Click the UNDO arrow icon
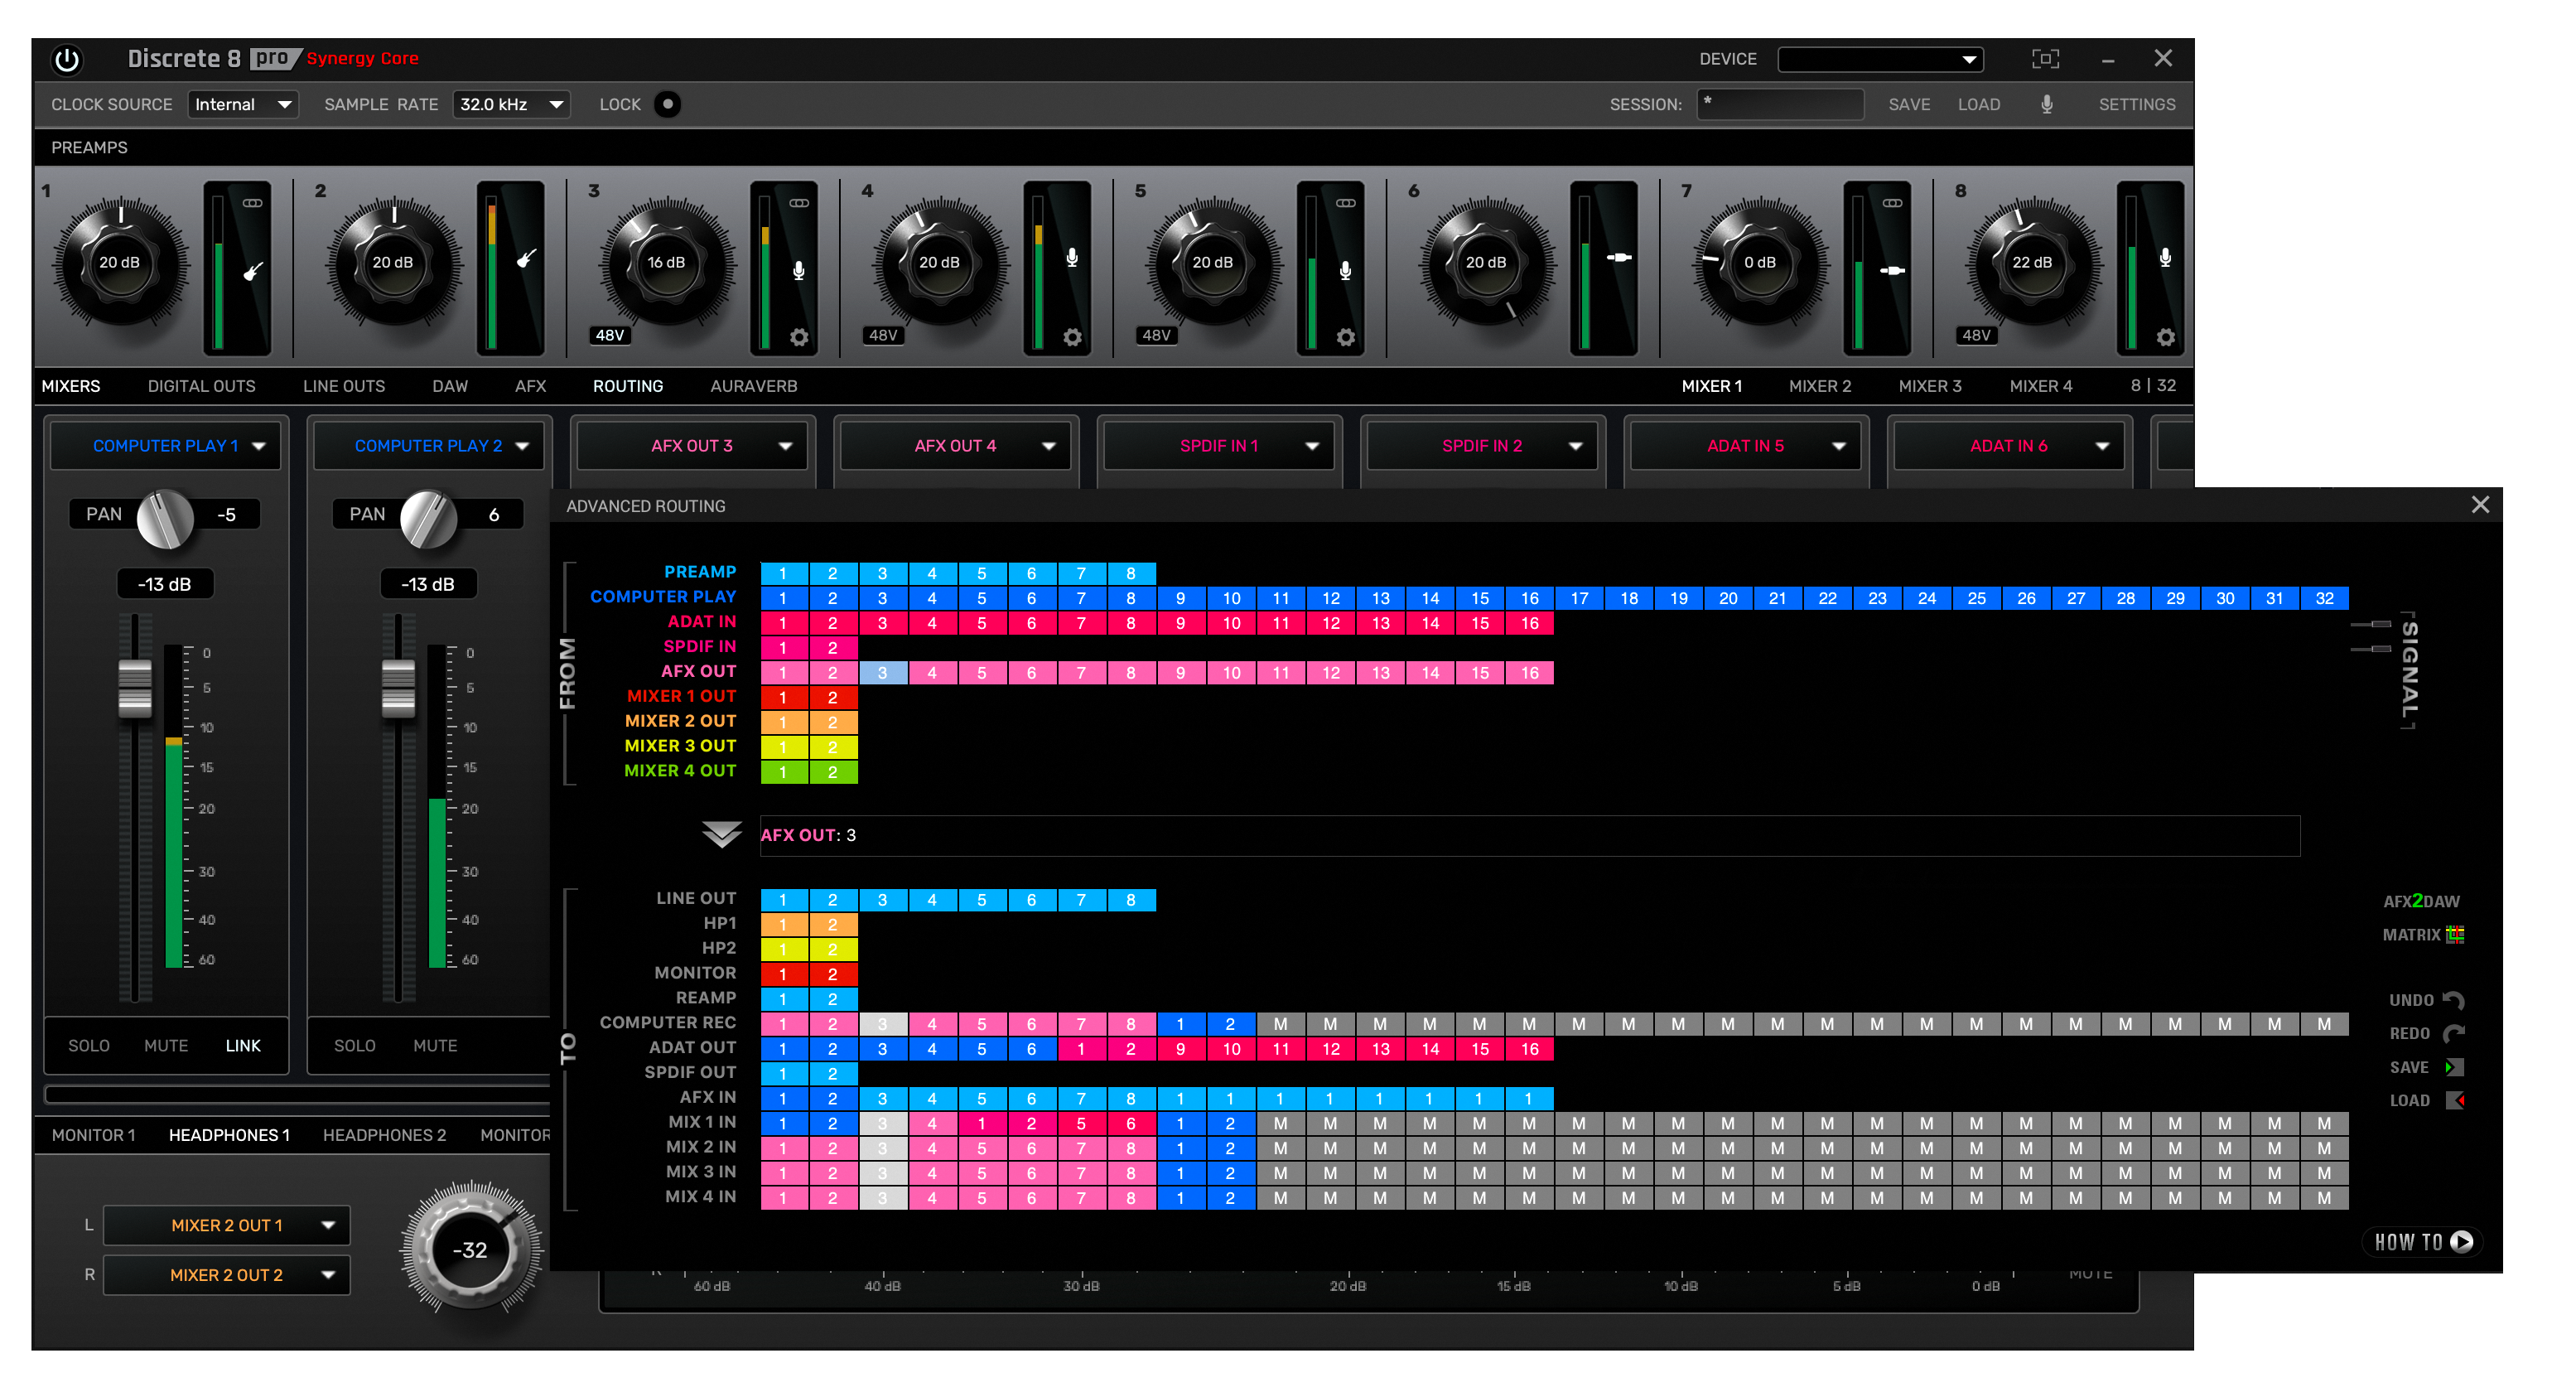Image resolution: width=2576 pixels, height=1392 pixels. 2453,1000
